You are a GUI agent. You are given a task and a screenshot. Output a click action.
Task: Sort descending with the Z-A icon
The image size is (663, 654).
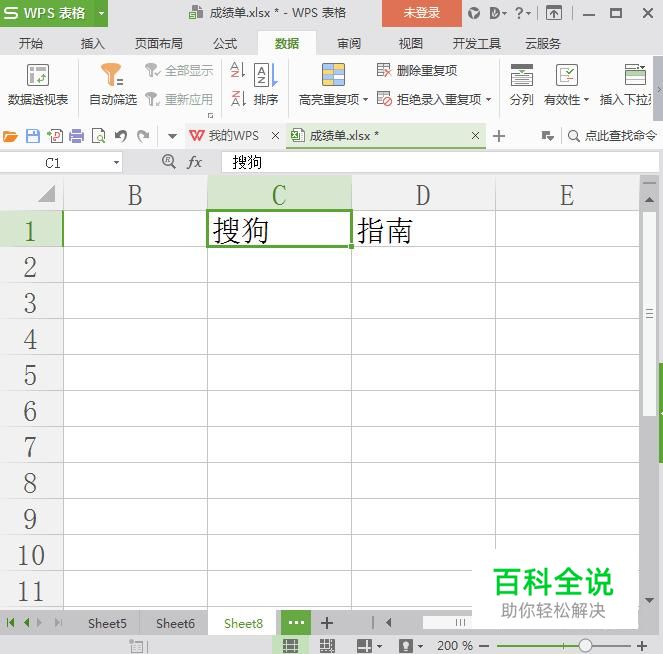click(238, 99)
